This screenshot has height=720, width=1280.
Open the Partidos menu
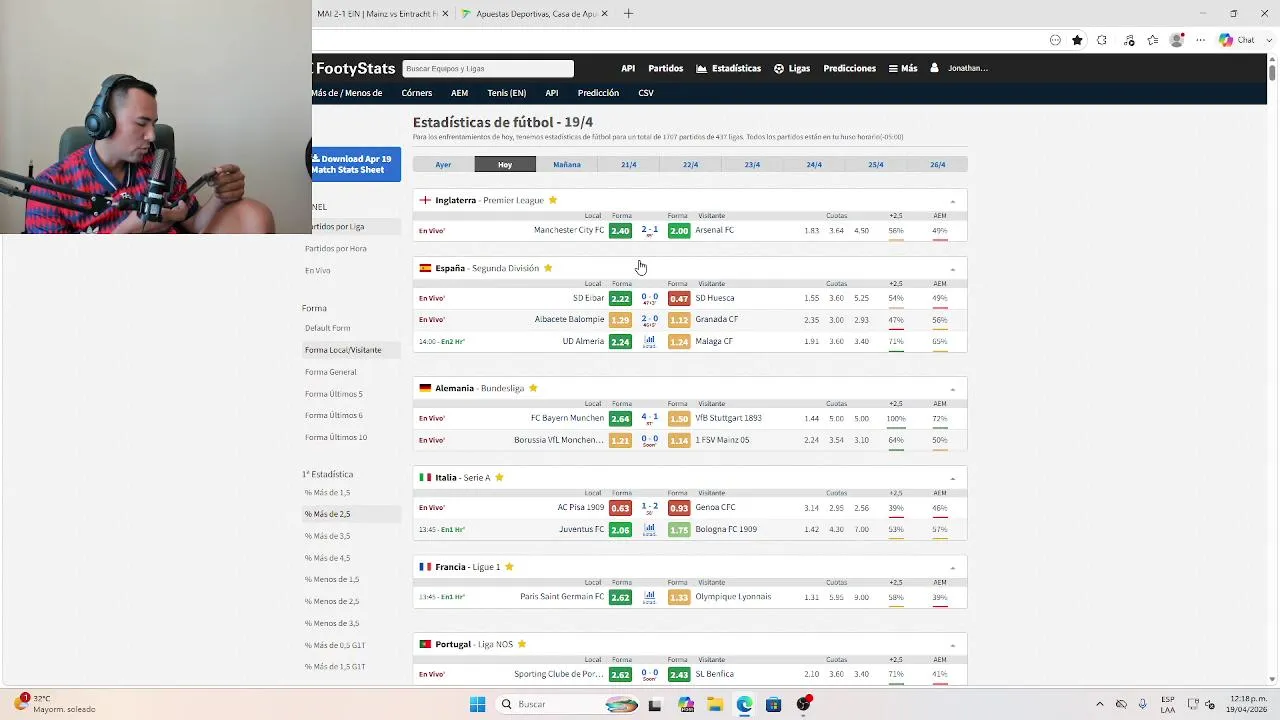[665, 68]
